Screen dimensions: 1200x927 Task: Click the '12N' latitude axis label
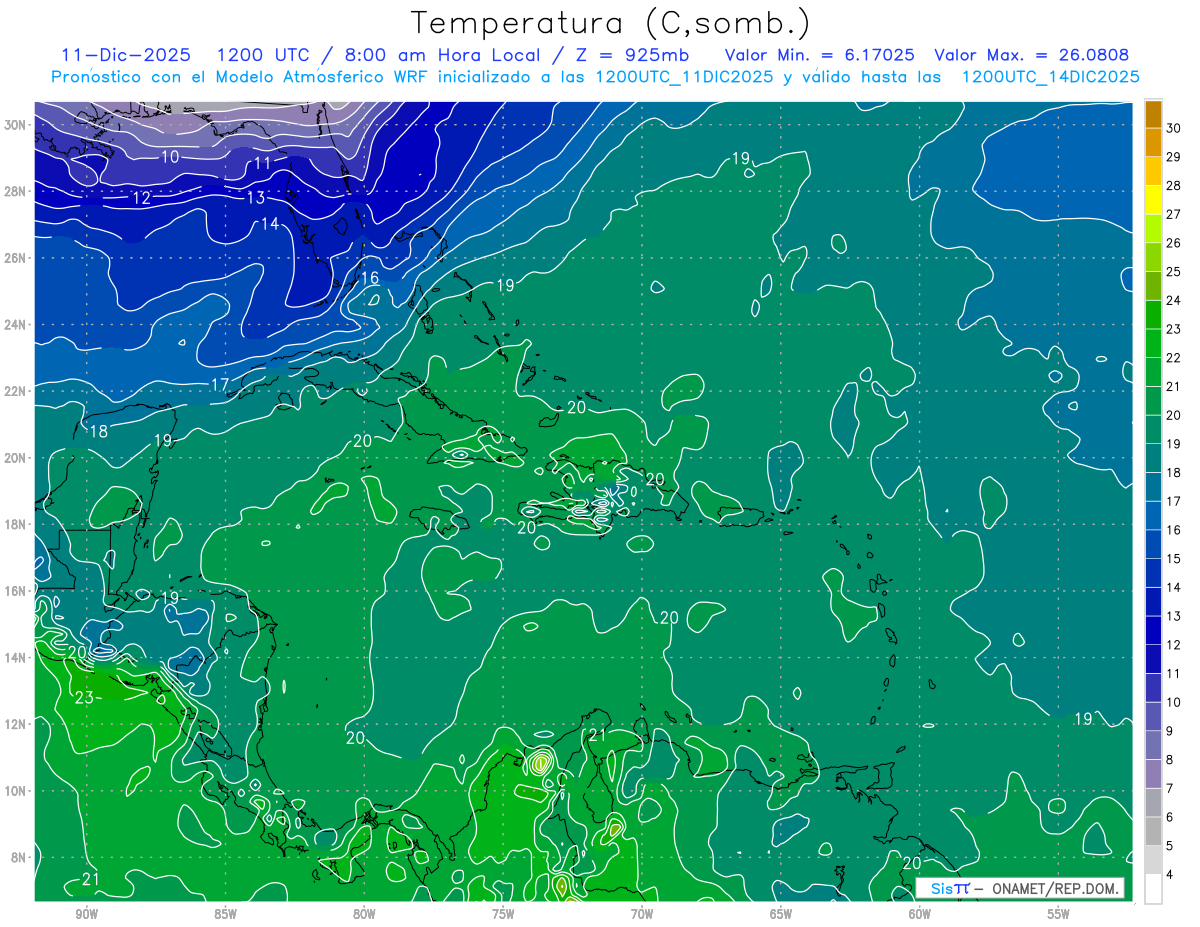(15, 723)
